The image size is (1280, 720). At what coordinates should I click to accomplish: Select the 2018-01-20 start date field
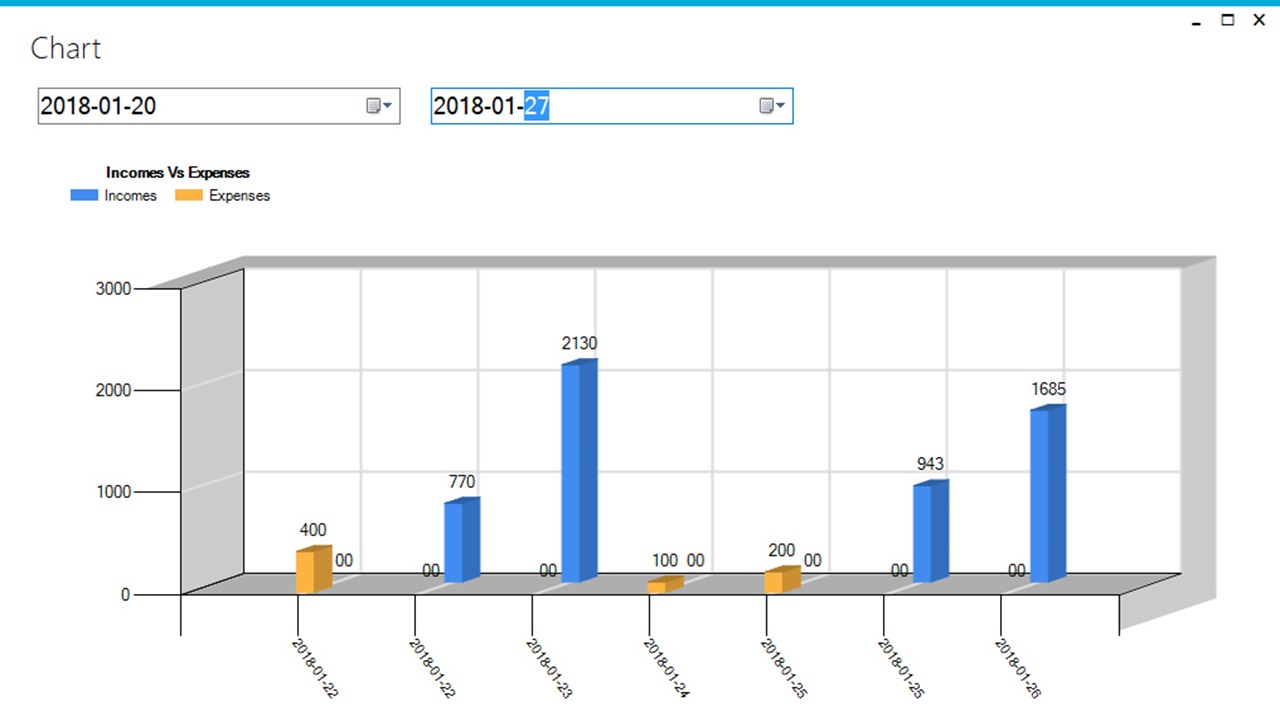(x=150, y=105)
